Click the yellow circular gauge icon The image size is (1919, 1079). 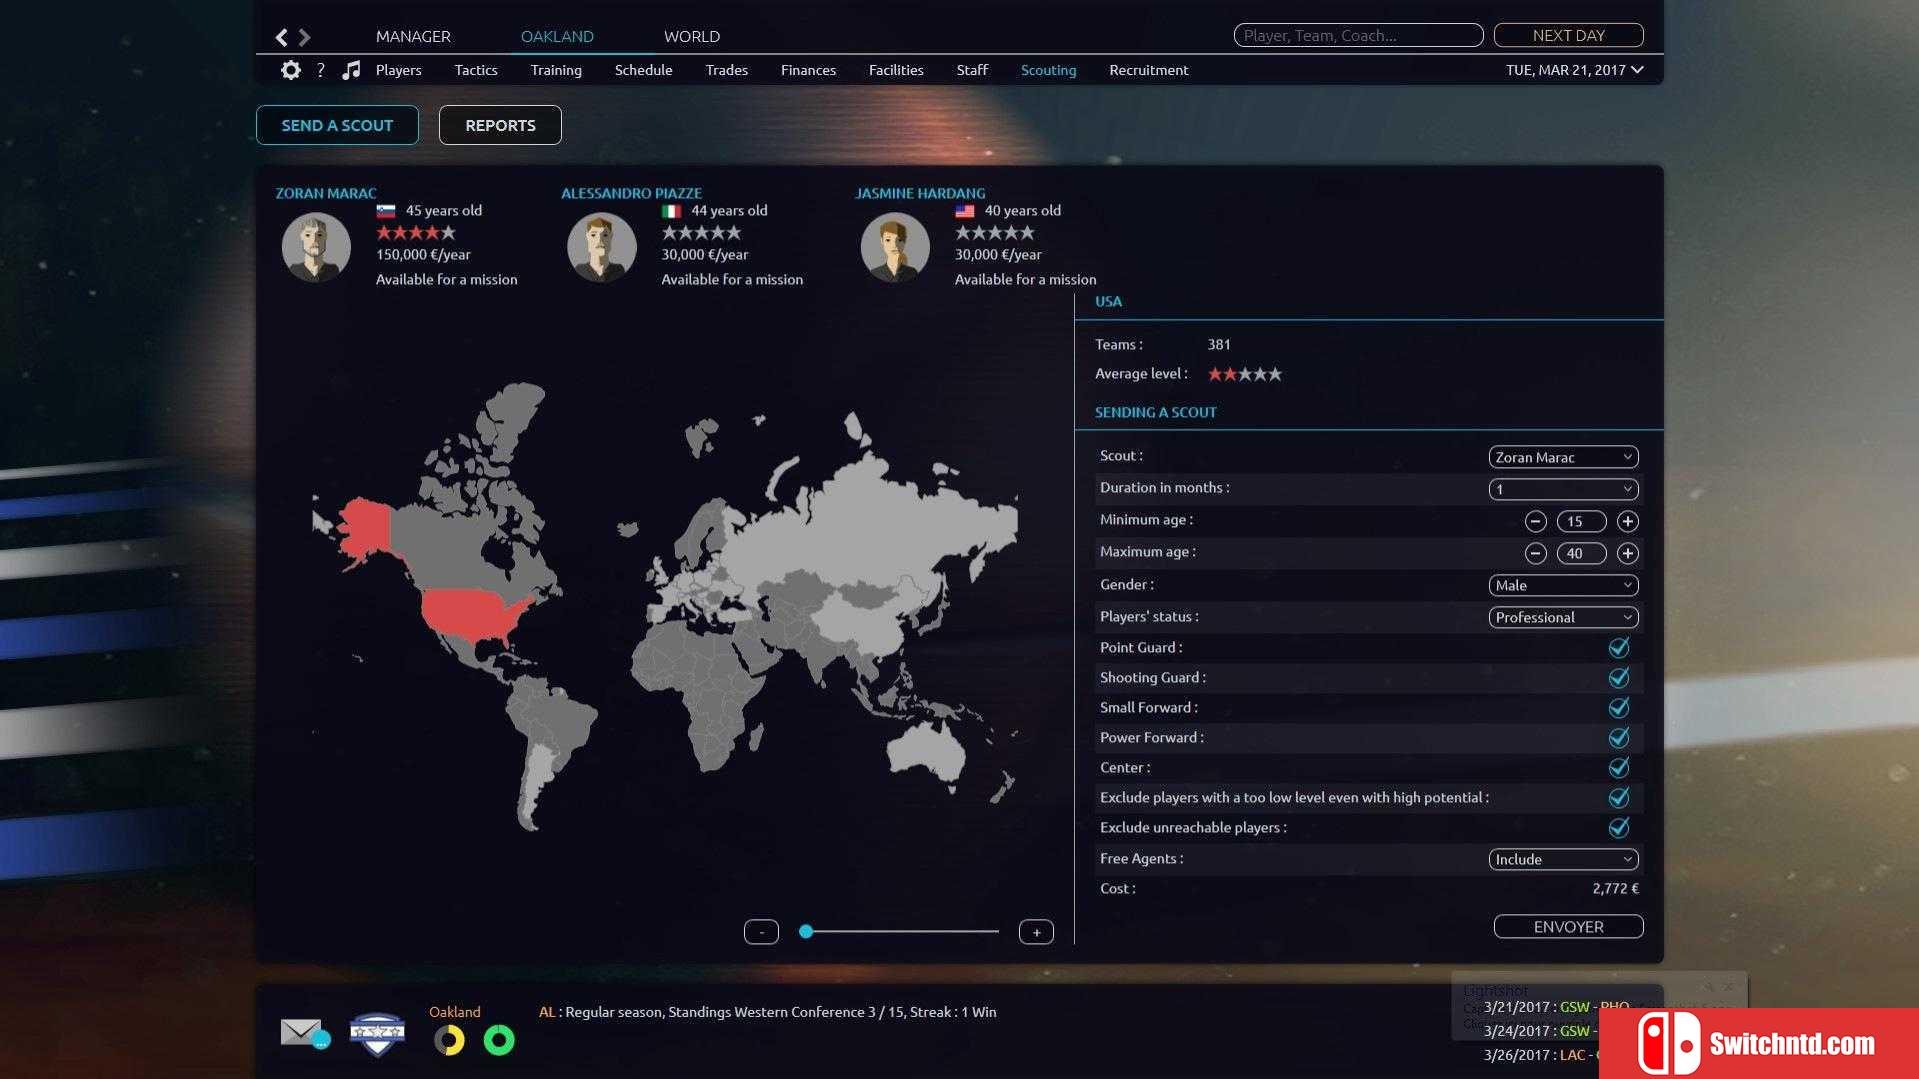pyautogui.click(x=449, y=1040)
